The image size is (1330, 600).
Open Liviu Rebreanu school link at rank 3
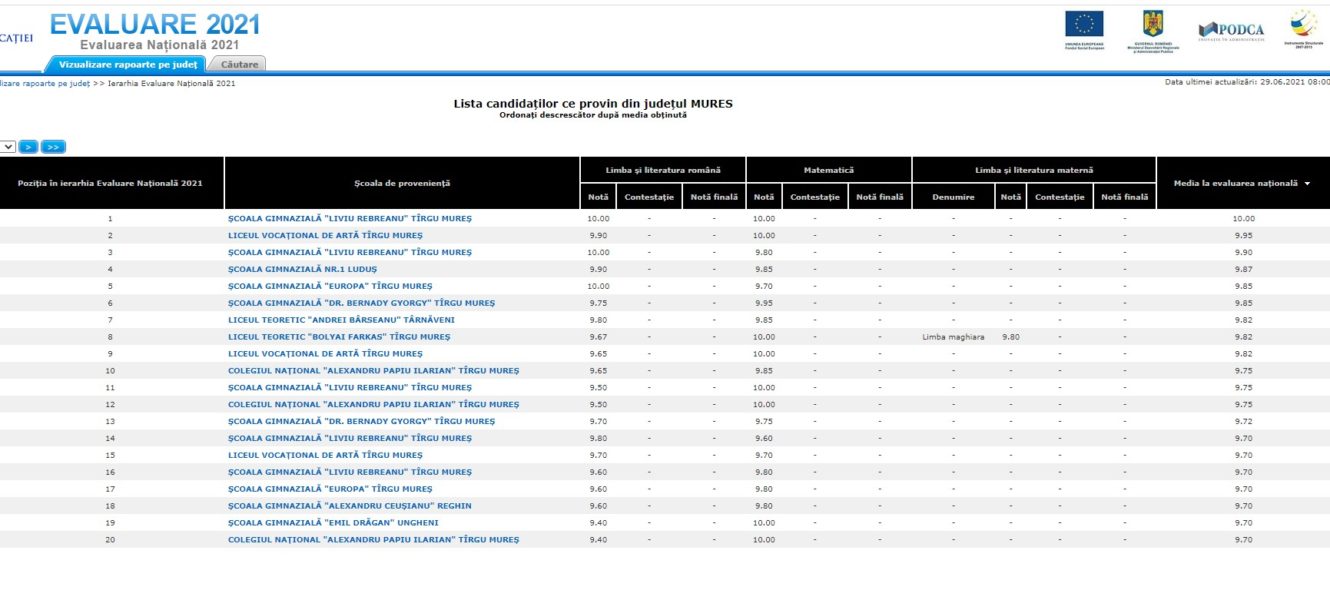(x=350, y=252)
